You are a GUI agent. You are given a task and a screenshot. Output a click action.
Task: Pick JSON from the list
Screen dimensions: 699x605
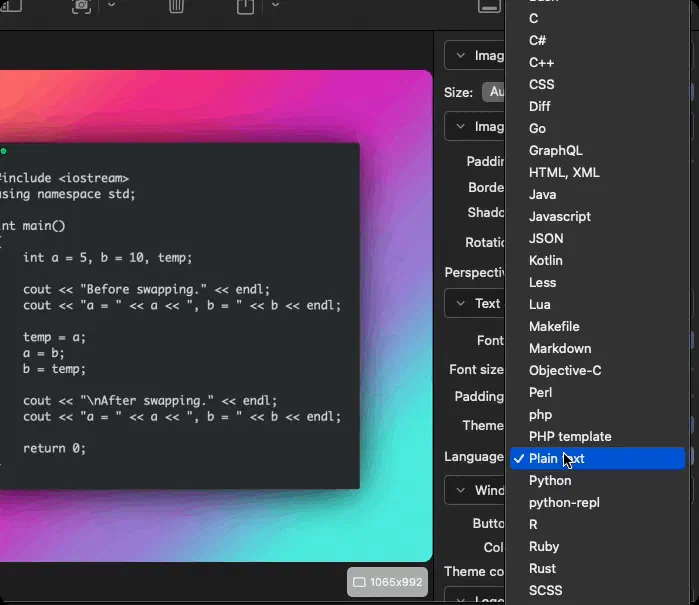[x=597, y=238]
